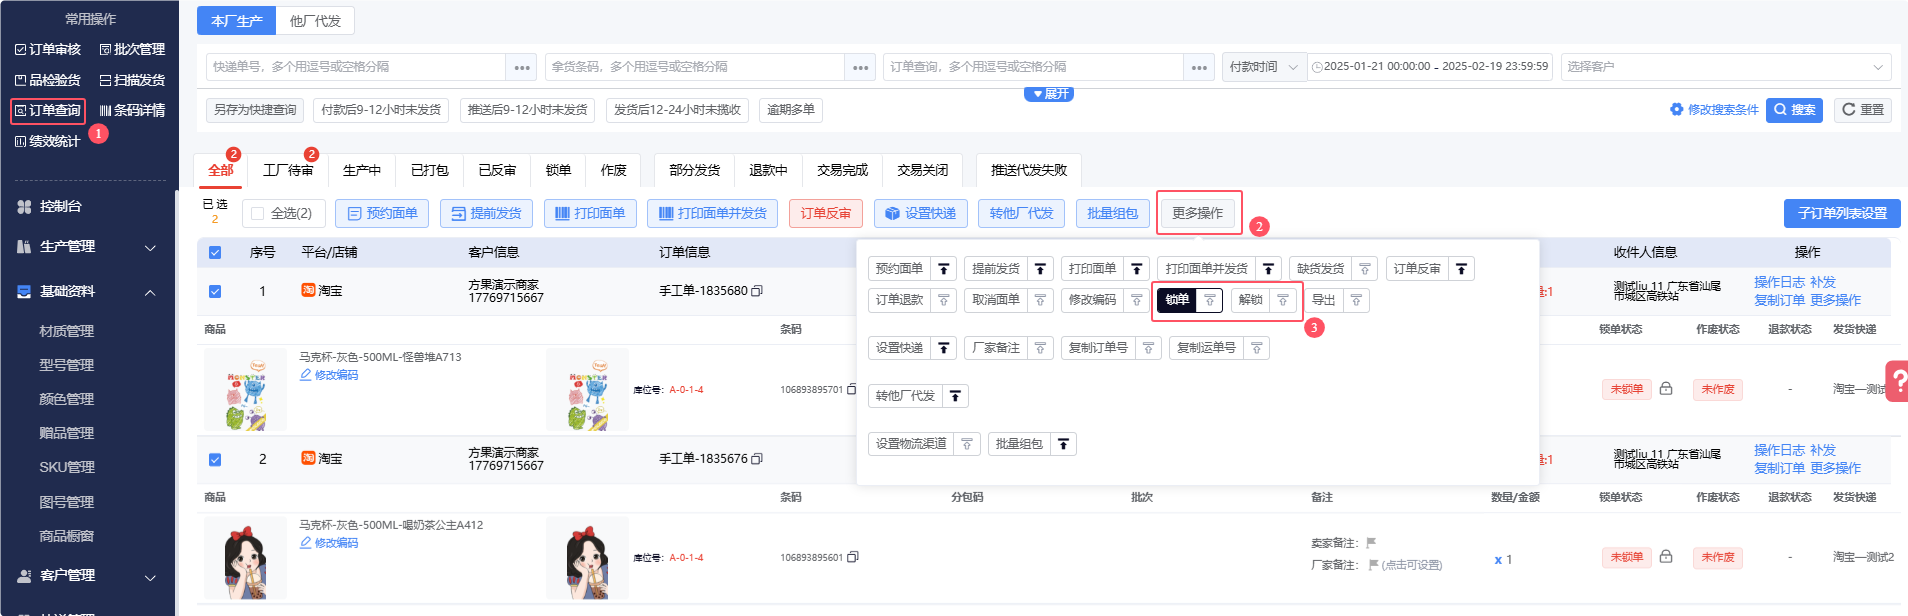Click the gear icon for 修改搜索条件

[1677, 110]
